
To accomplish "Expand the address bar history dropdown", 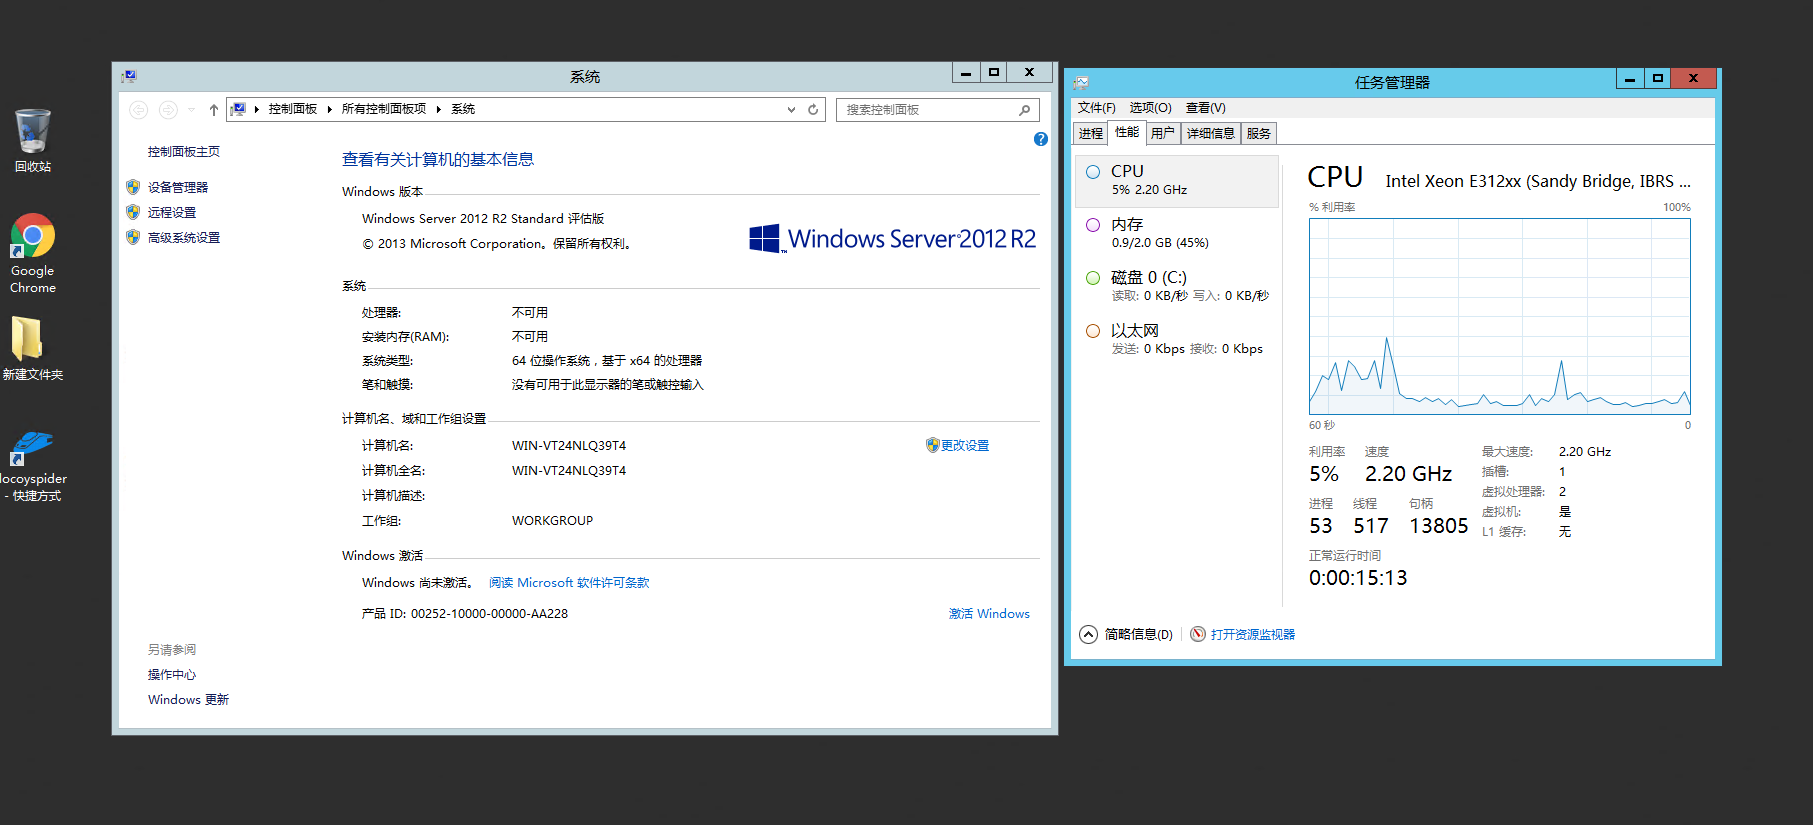I will click(x=791, y=109).
